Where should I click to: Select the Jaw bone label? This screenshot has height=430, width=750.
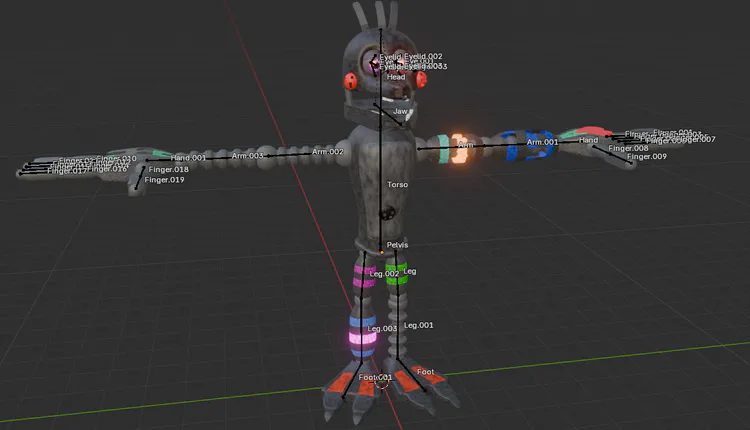pyautogui.click(x=400, y=111)
